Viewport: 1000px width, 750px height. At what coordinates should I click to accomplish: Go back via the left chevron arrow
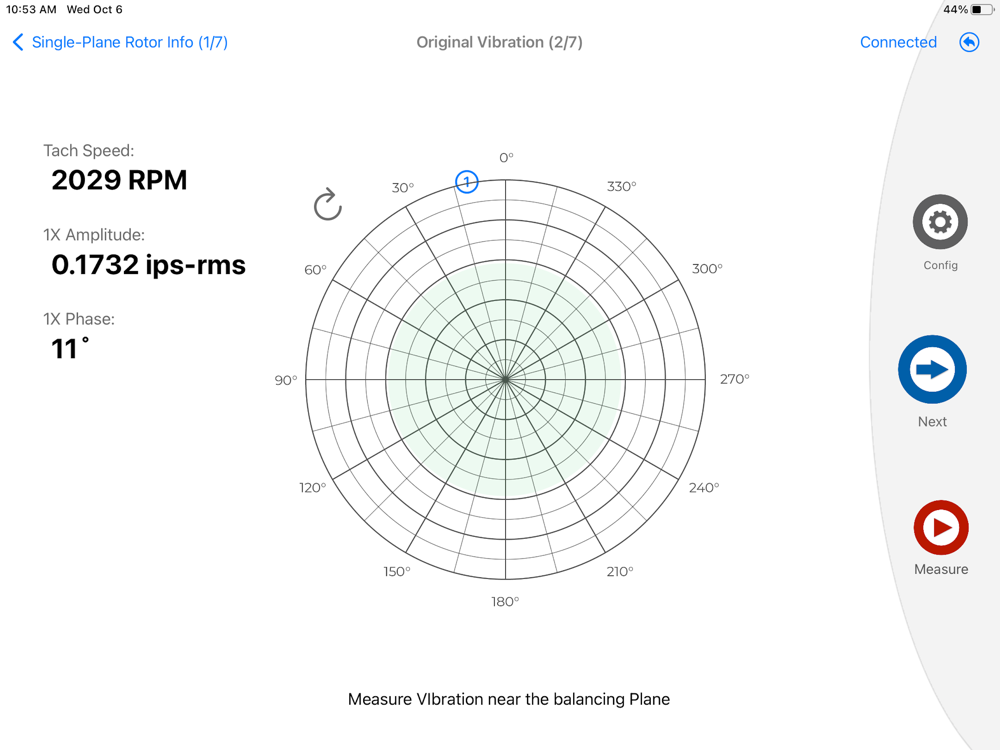(18, 42)
